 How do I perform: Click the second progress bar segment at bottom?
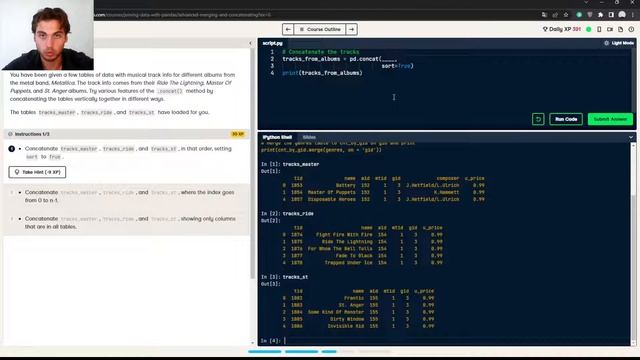[x=301, y=351]
